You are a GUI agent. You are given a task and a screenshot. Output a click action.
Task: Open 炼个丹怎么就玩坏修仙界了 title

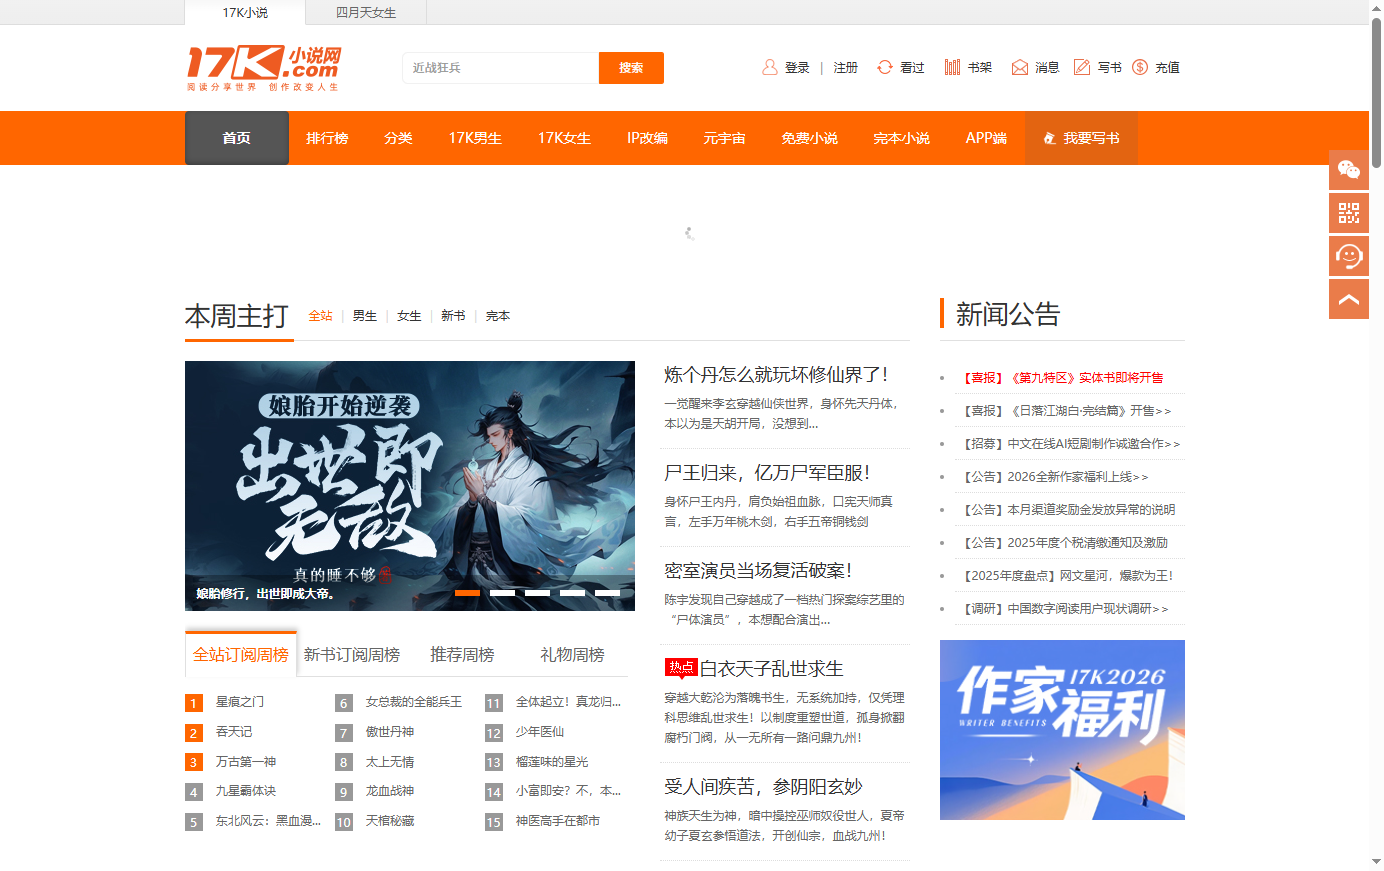coord(776,375)
